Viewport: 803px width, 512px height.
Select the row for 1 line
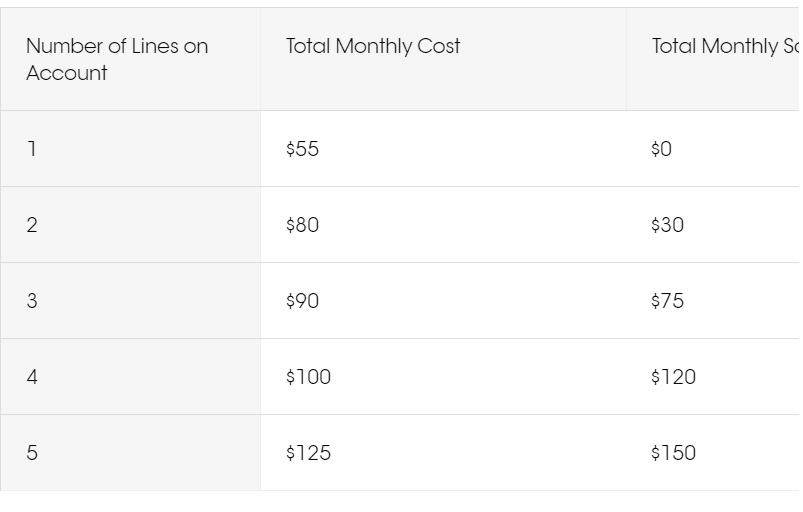pos(399,148)
